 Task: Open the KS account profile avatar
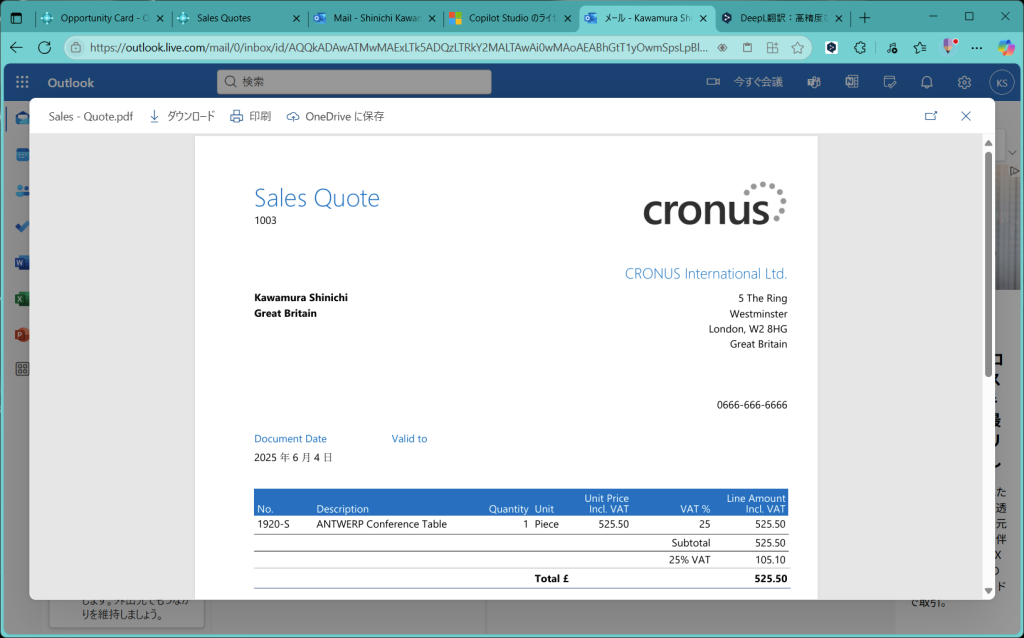point(1002,83)
